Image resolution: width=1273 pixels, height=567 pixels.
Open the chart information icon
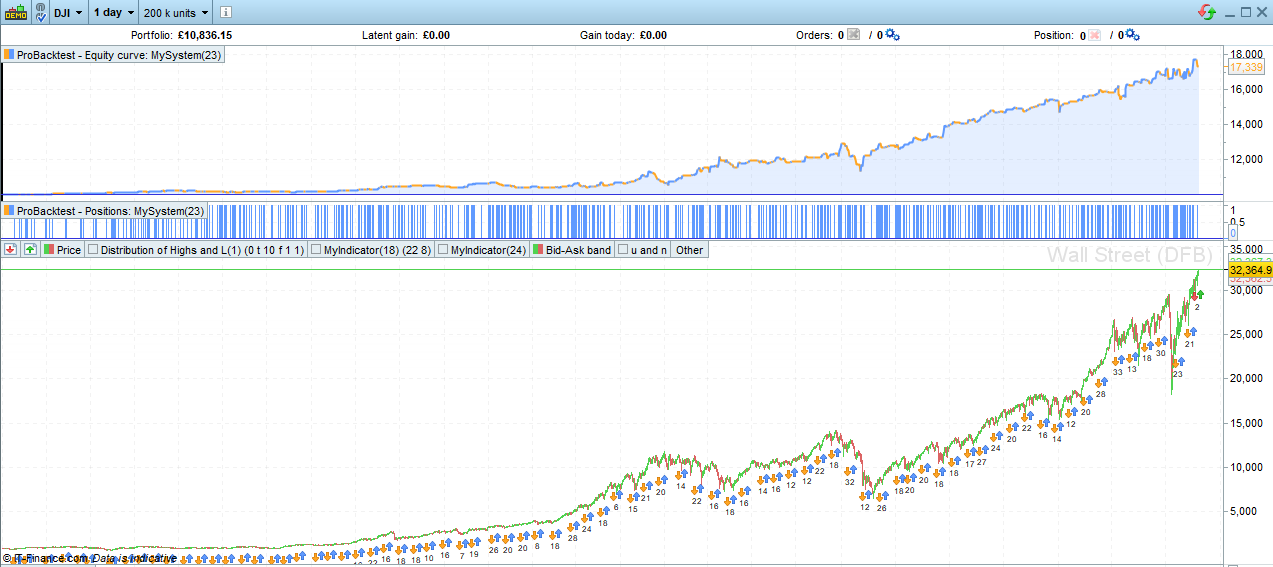pos(225,13)
